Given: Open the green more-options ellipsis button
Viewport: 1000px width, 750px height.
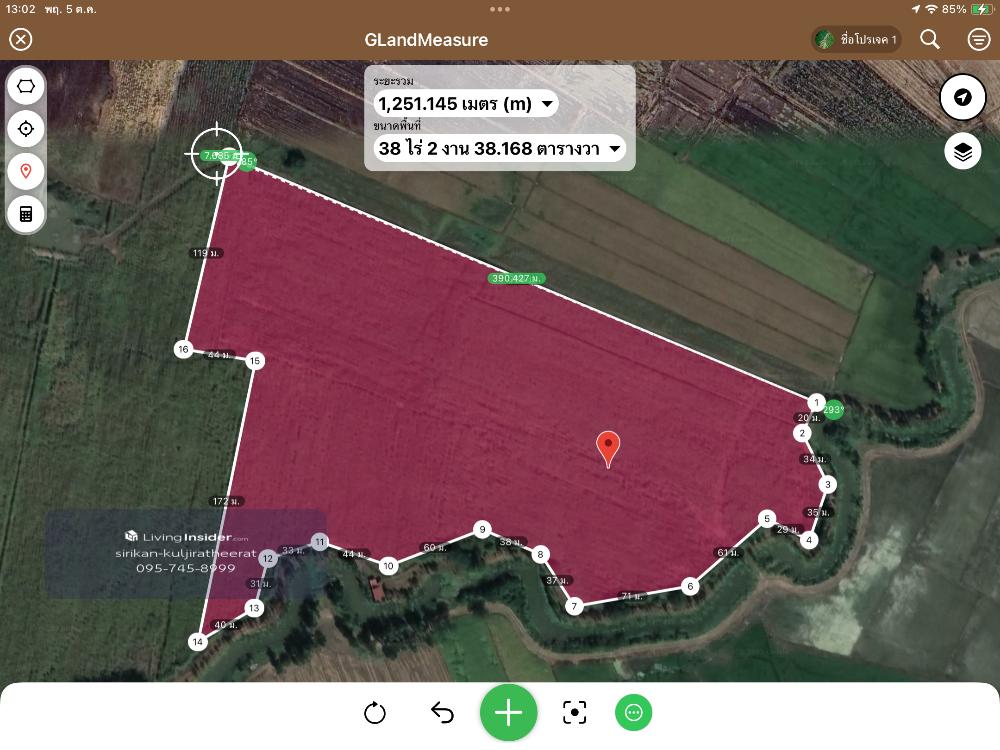Looking at the screenshot, I should coord(633,712).
